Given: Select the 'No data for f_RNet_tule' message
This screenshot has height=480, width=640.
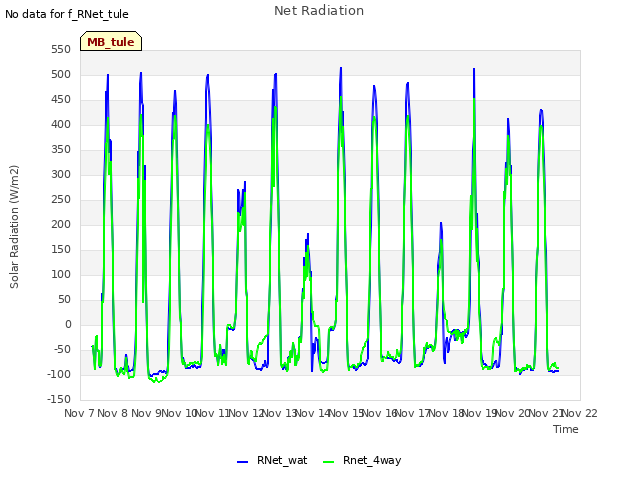Looking at the screenshot, I should click(67, 14).
